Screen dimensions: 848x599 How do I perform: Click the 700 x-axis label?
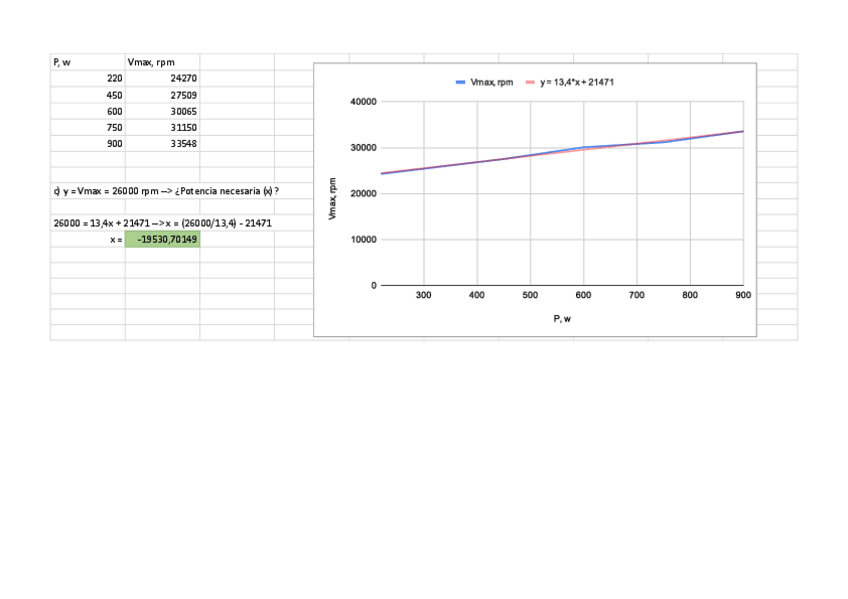coord(637,295)
